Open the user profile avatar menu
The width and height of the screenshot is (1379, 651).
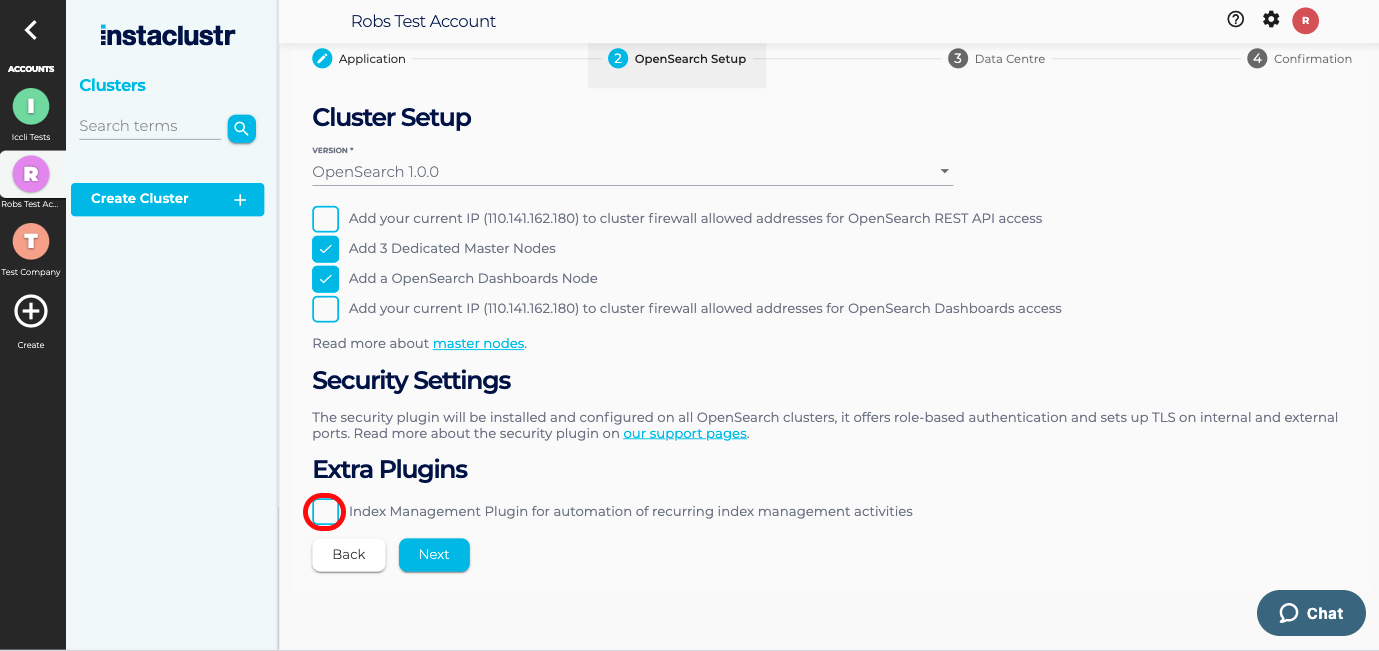[x=1305, y=20]
